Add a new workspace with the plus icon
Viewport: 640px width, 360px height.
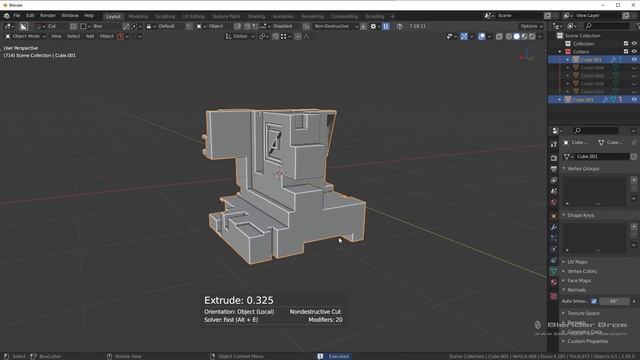click(x=392, y=16)
